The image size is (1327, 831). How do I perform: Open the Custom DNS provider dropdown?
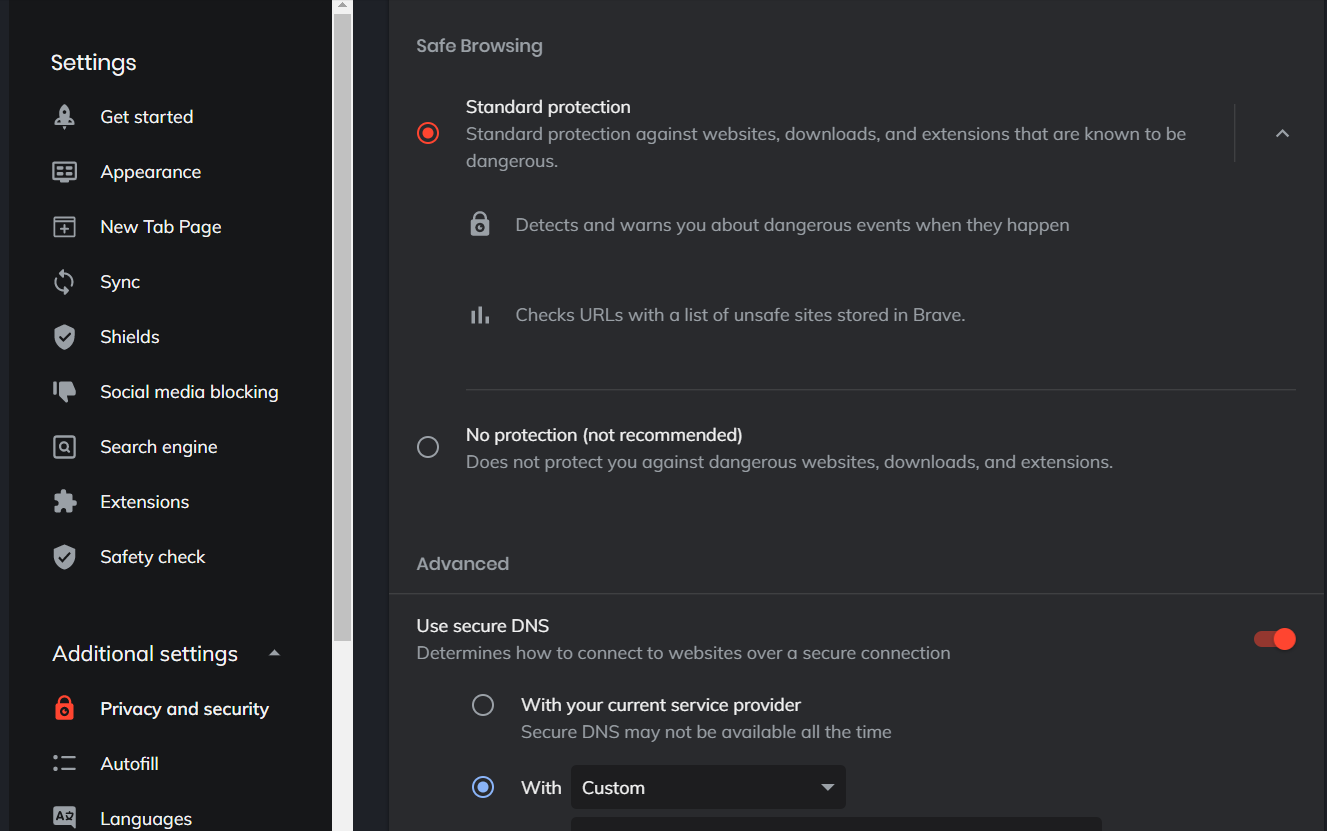(708, 788)
